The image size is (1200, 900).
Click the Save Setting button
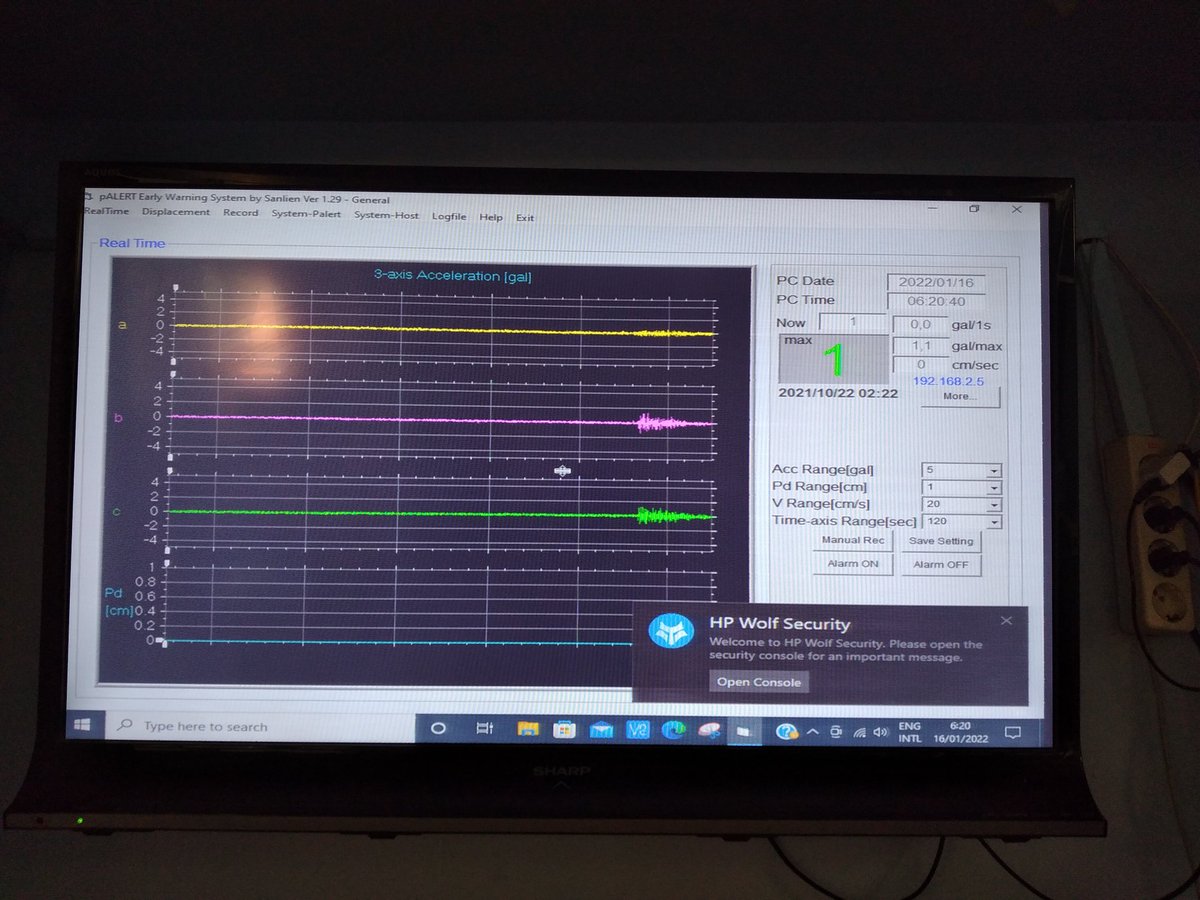[x=941, y=541]
